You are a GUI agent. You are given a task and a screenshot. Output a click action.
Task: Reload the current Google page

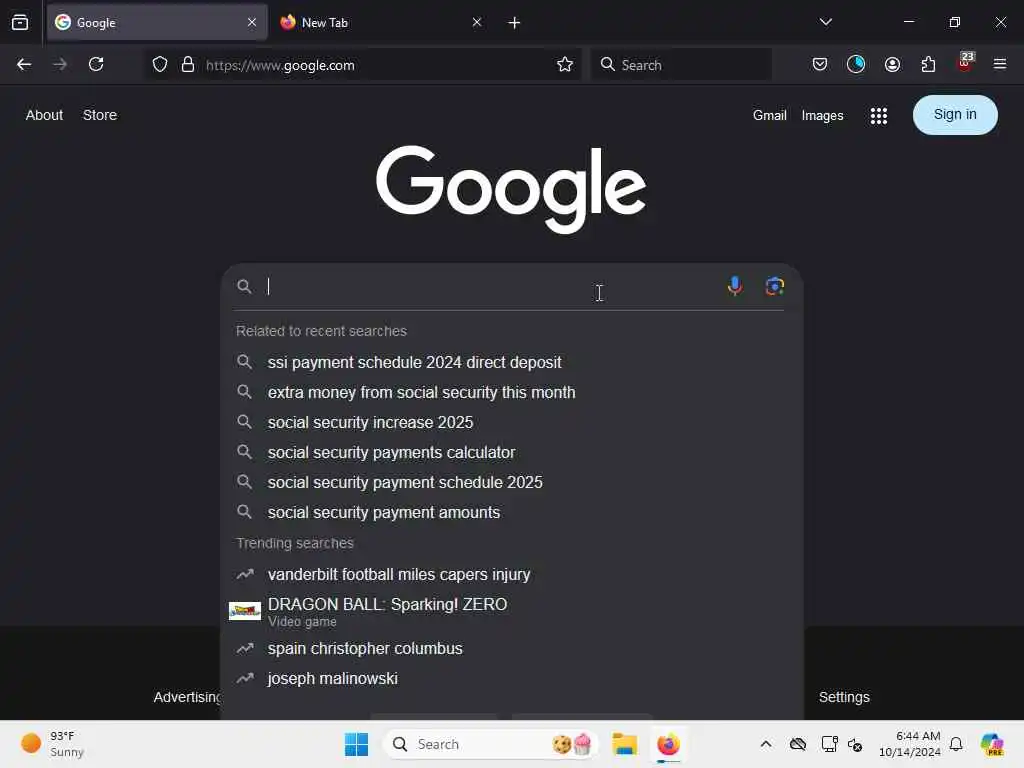click(x=96, y=64)
